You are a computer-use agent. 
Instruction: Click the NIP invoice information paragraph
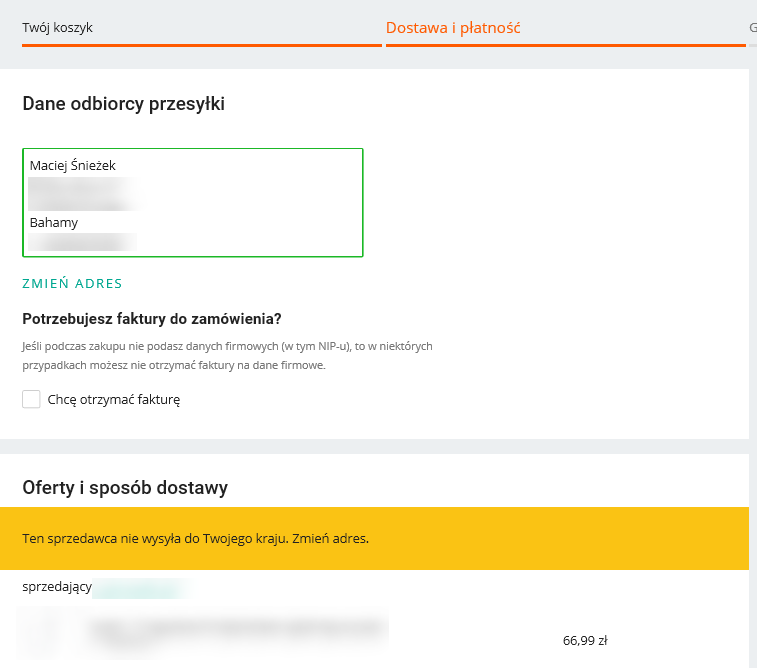[x=227, y=356]
